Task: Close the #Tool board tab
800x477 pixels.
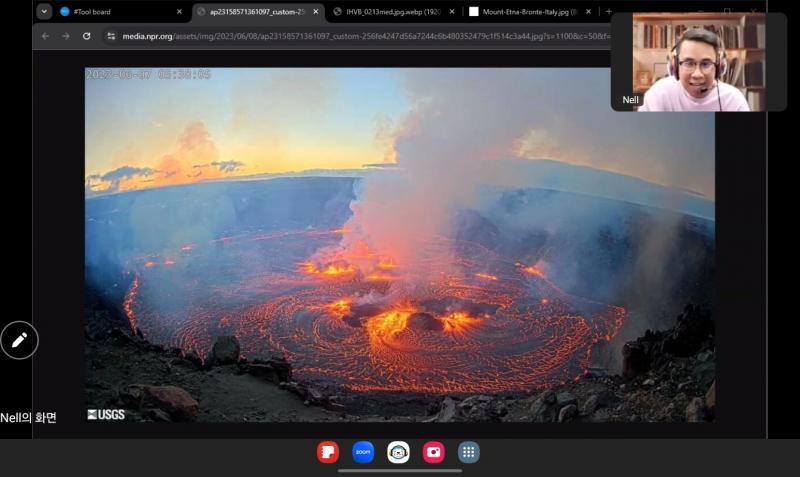Action: tap(179, 12)
